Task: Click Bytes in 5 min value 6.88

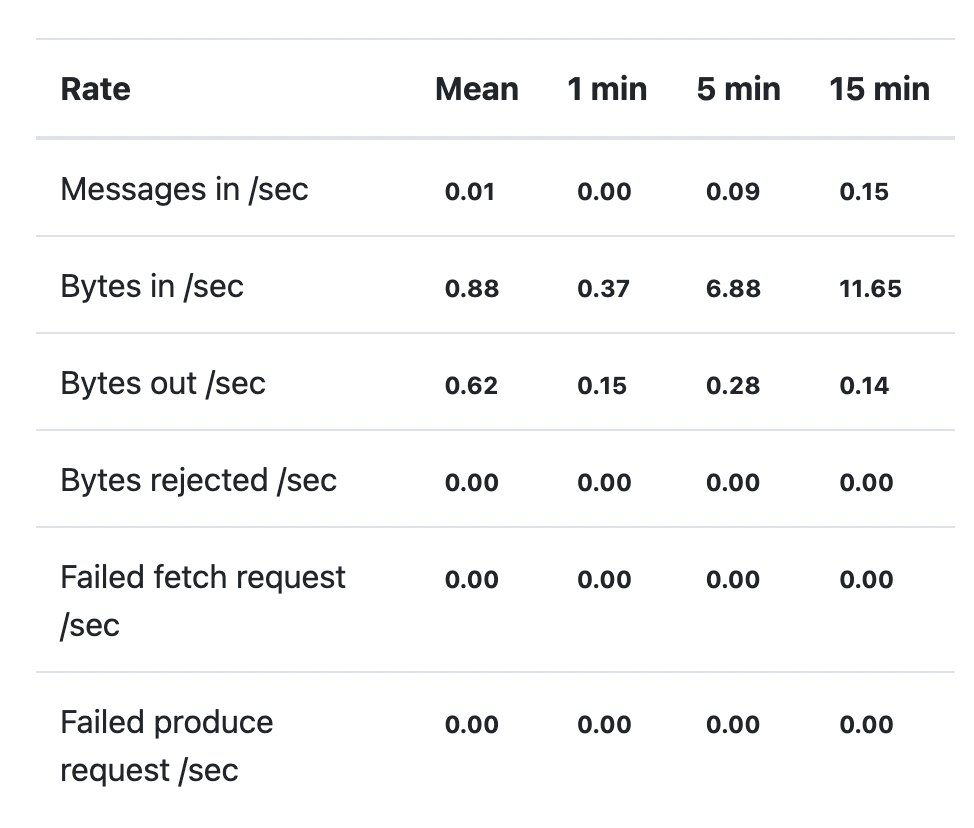Action: point(733,289)
